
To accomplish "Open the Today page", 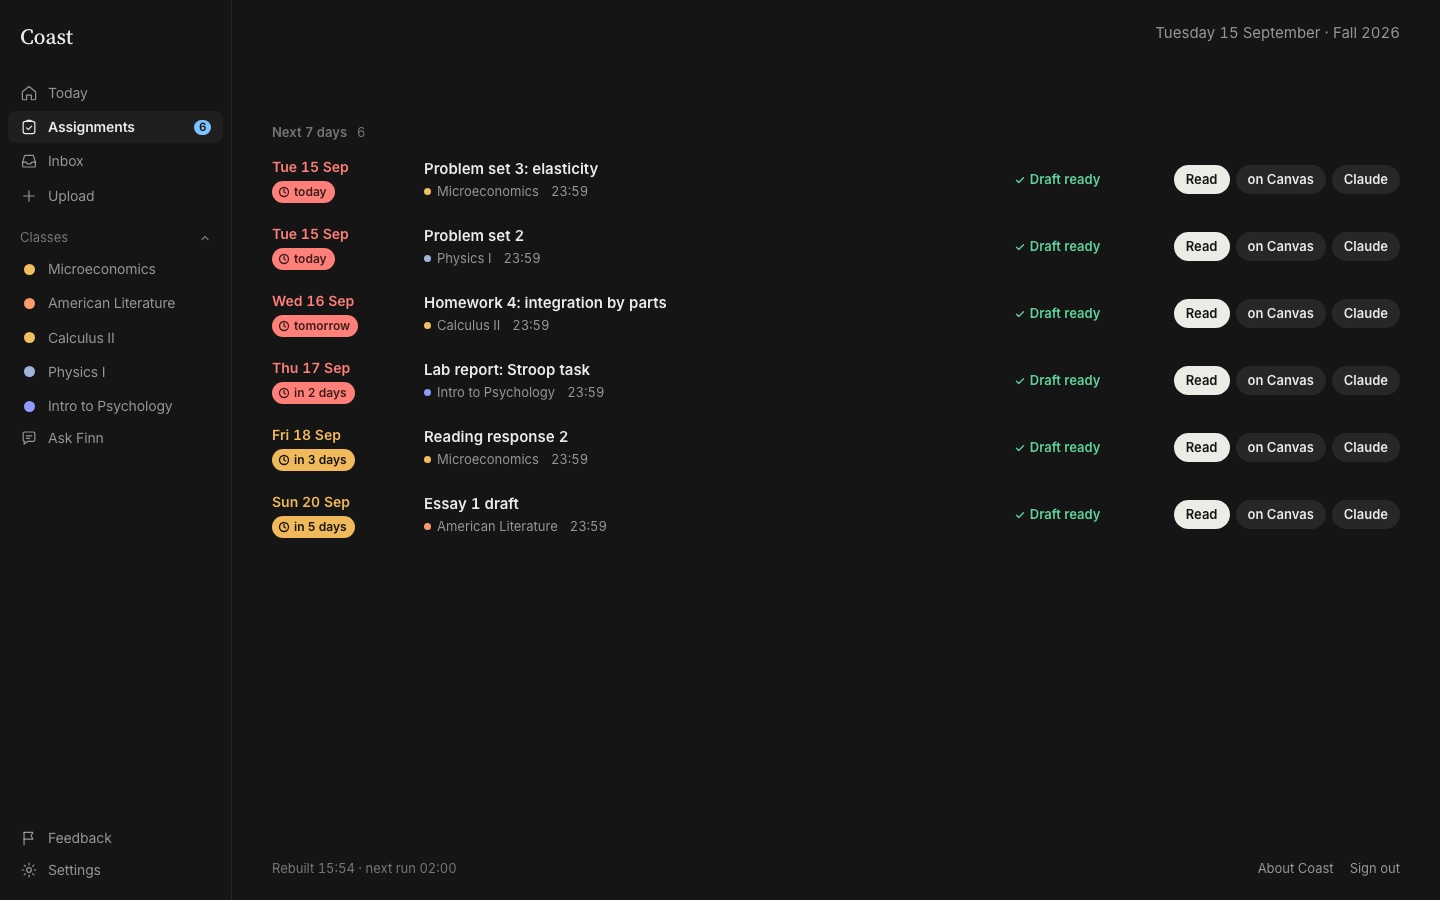I will click(x=115, y=93).
